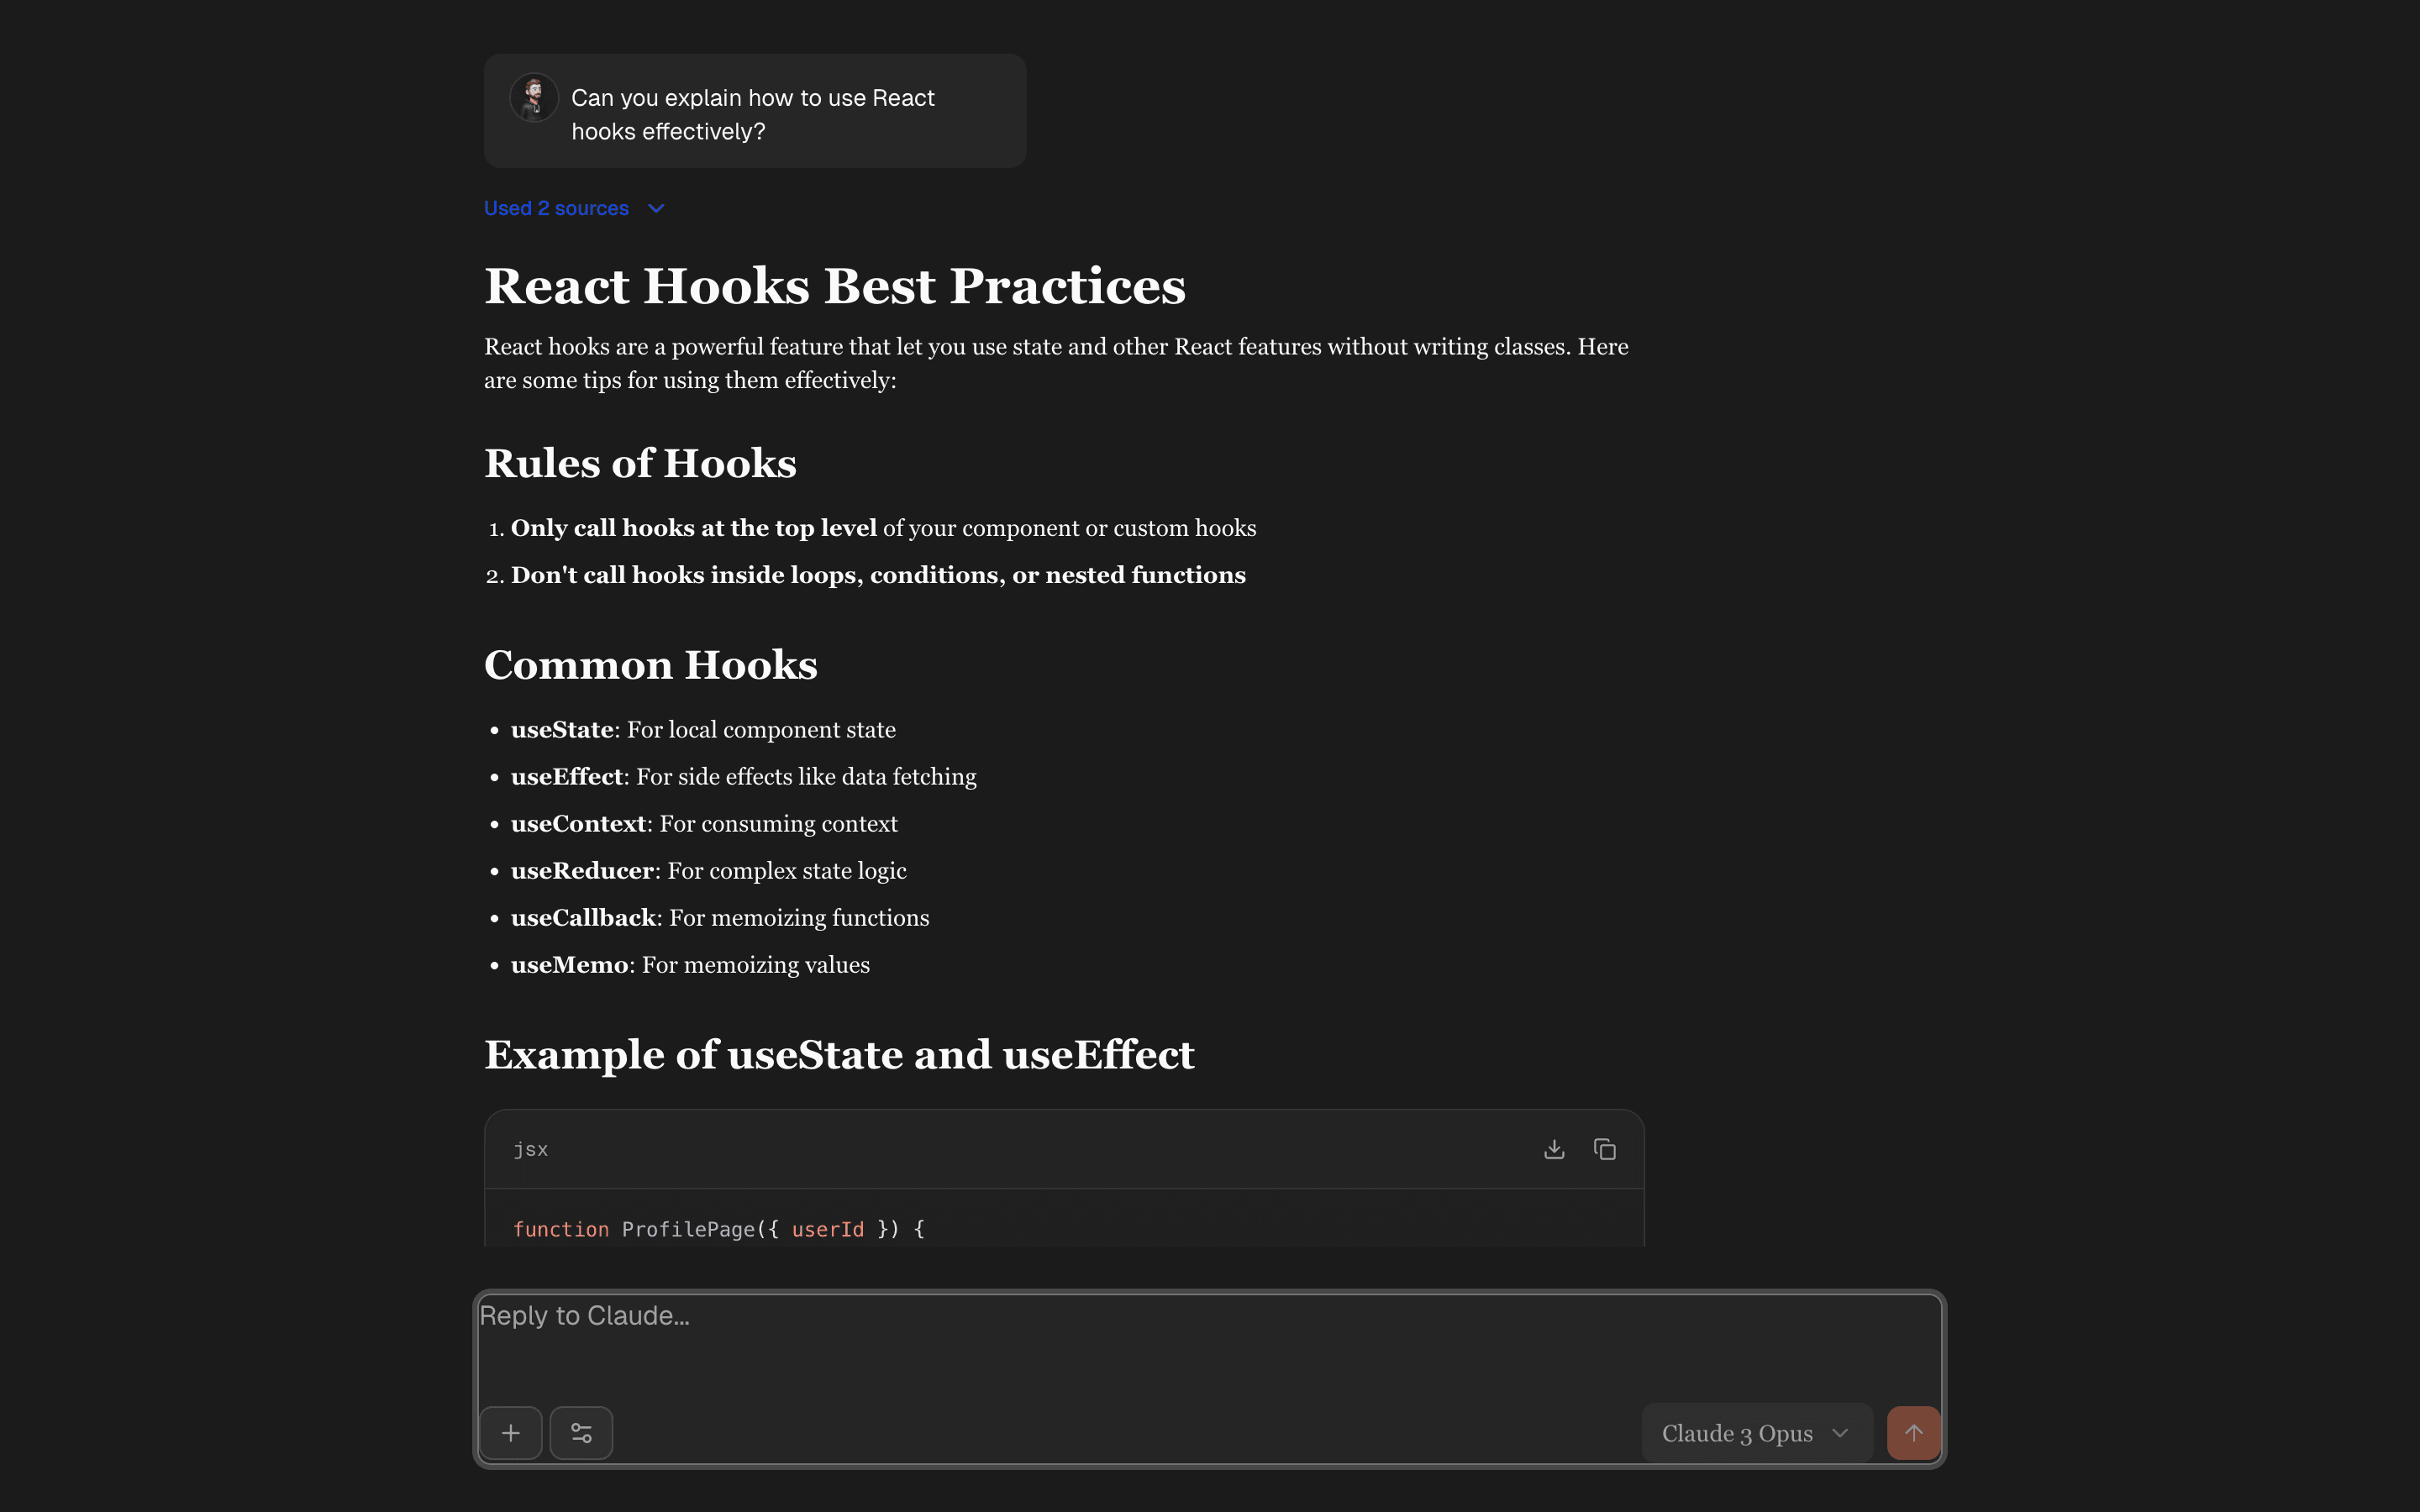Click the Example of useState and useEffect heading

839,1055
